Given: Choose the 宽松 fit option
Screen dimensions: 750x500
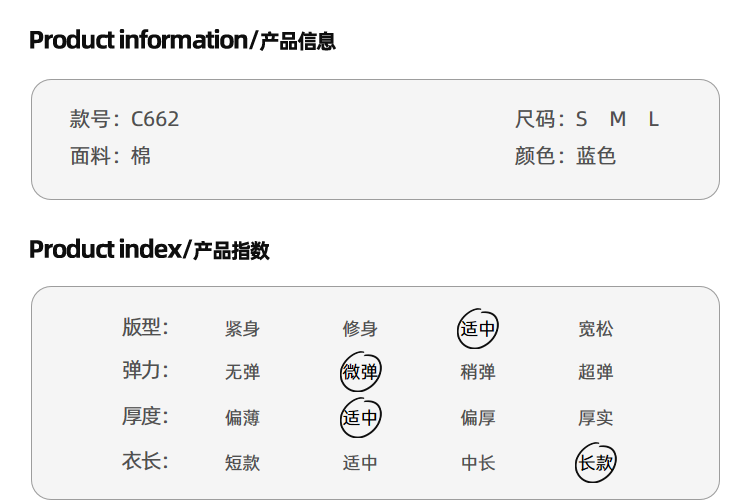Looking at the screenshot, I should pyautogui.click(x=596, y=329).
